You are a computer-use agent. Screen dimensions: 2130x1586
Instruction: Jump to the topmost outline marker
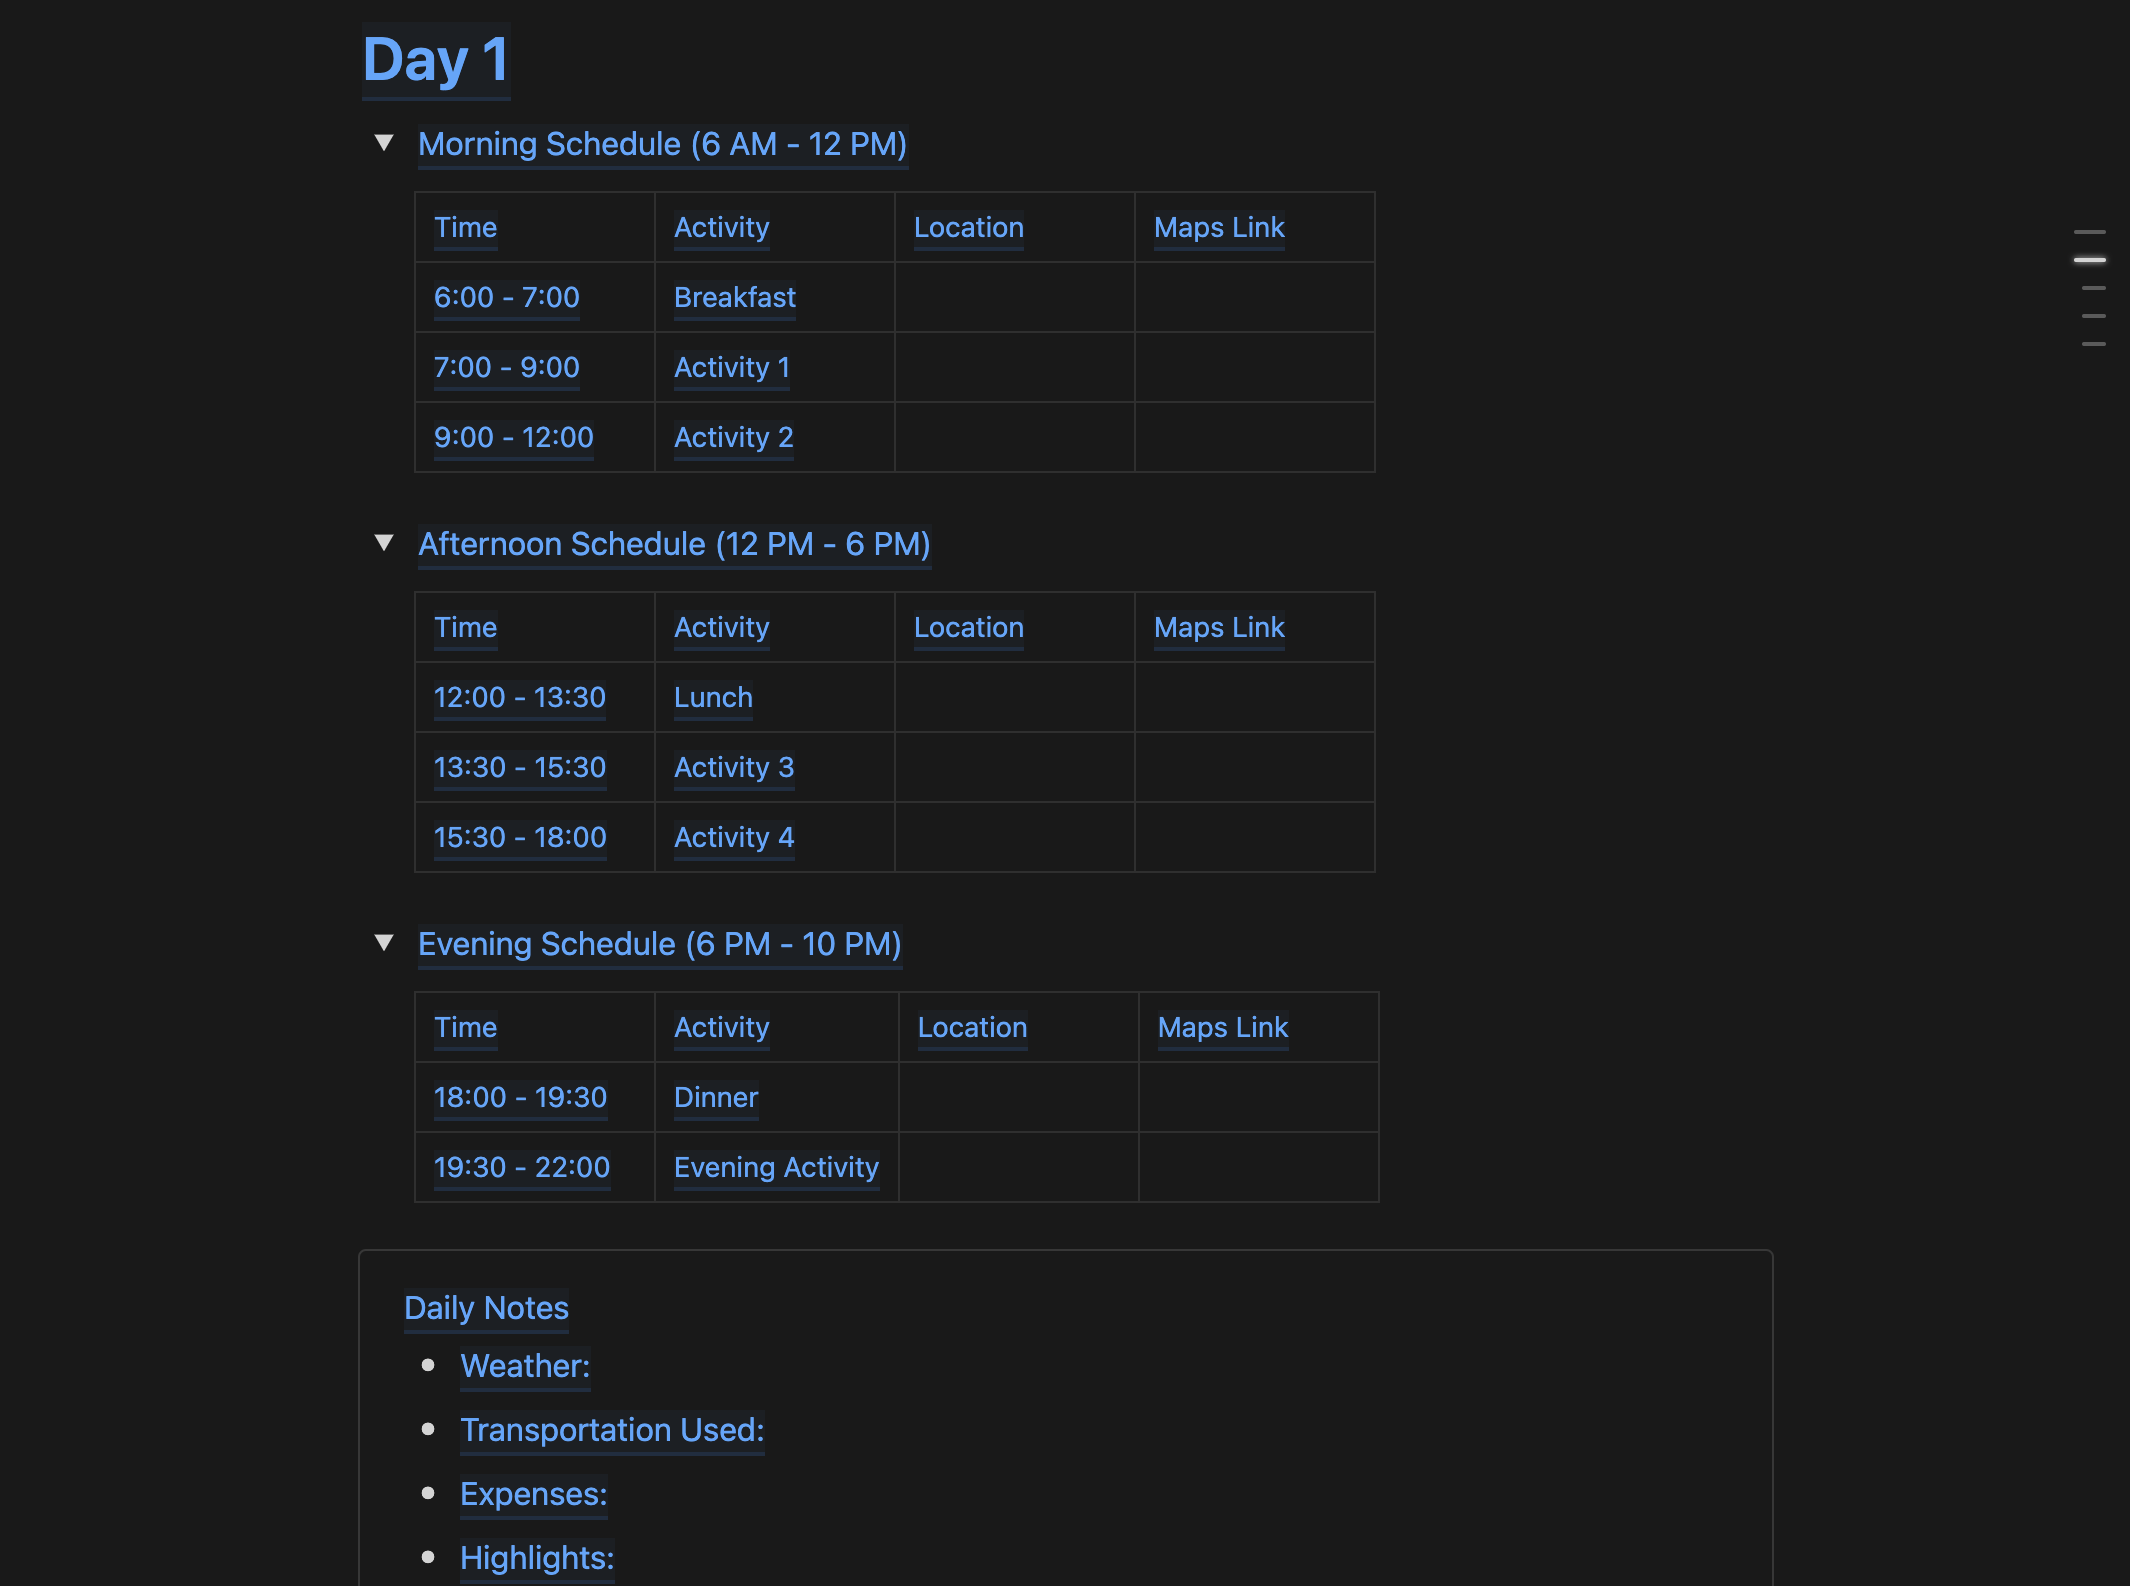point(2090,232)
